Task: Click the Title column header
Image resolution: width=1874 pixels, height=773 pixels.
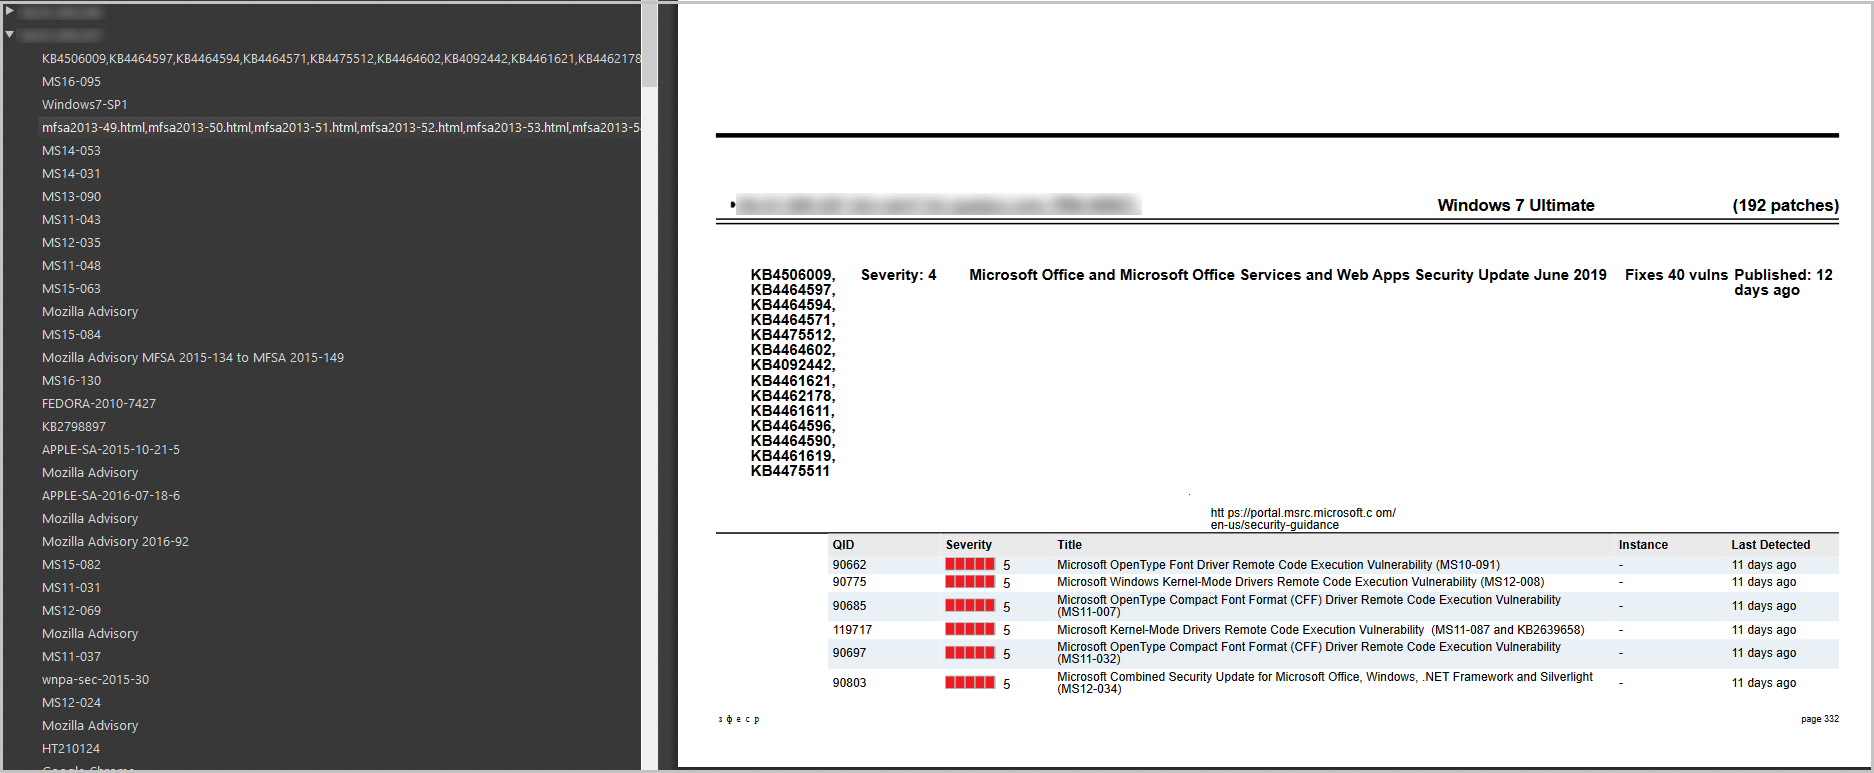Action: point(1070,545)
